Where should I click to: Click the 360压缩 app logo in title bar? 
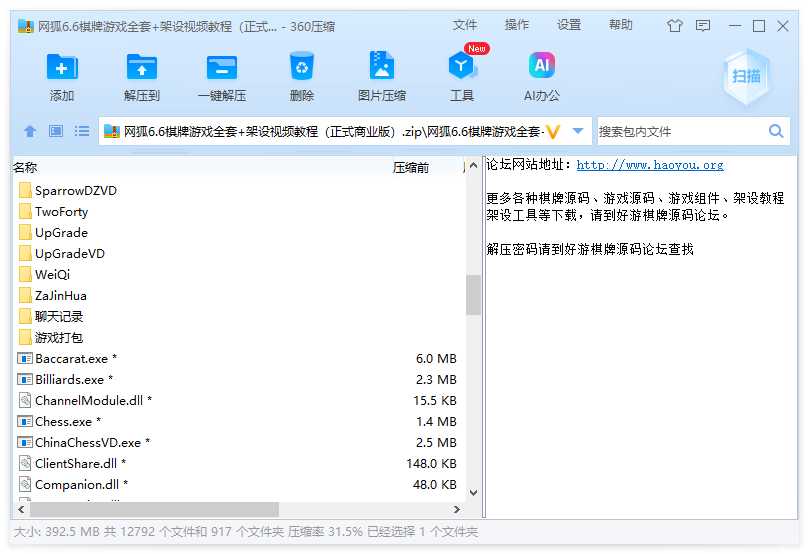click(25, 26)
